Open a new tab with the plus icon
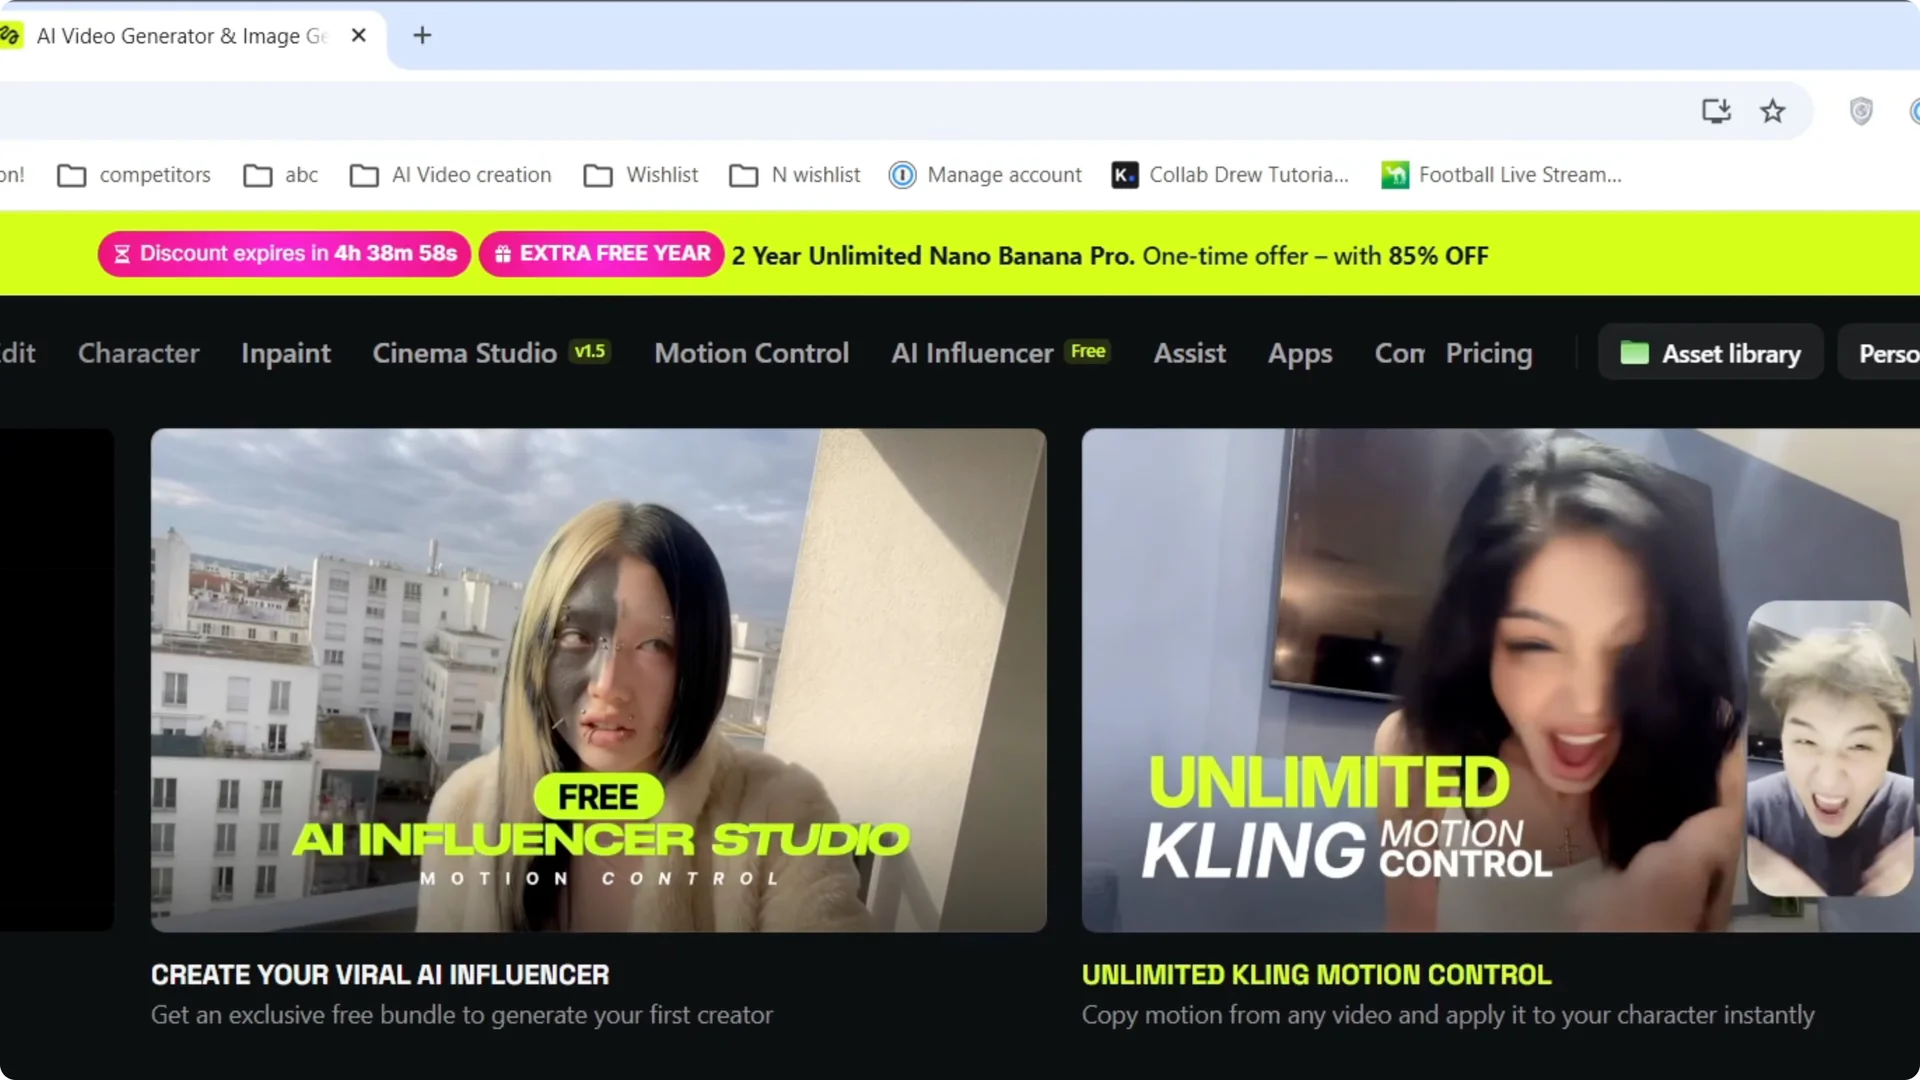 422,35
